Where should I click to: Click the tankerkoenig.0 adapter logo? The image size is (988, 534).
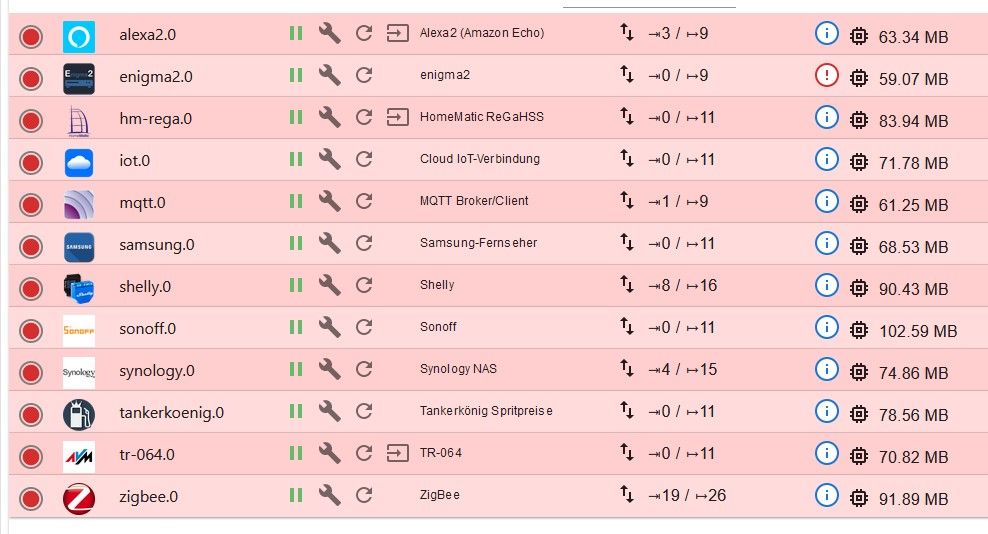coord(78,413)
